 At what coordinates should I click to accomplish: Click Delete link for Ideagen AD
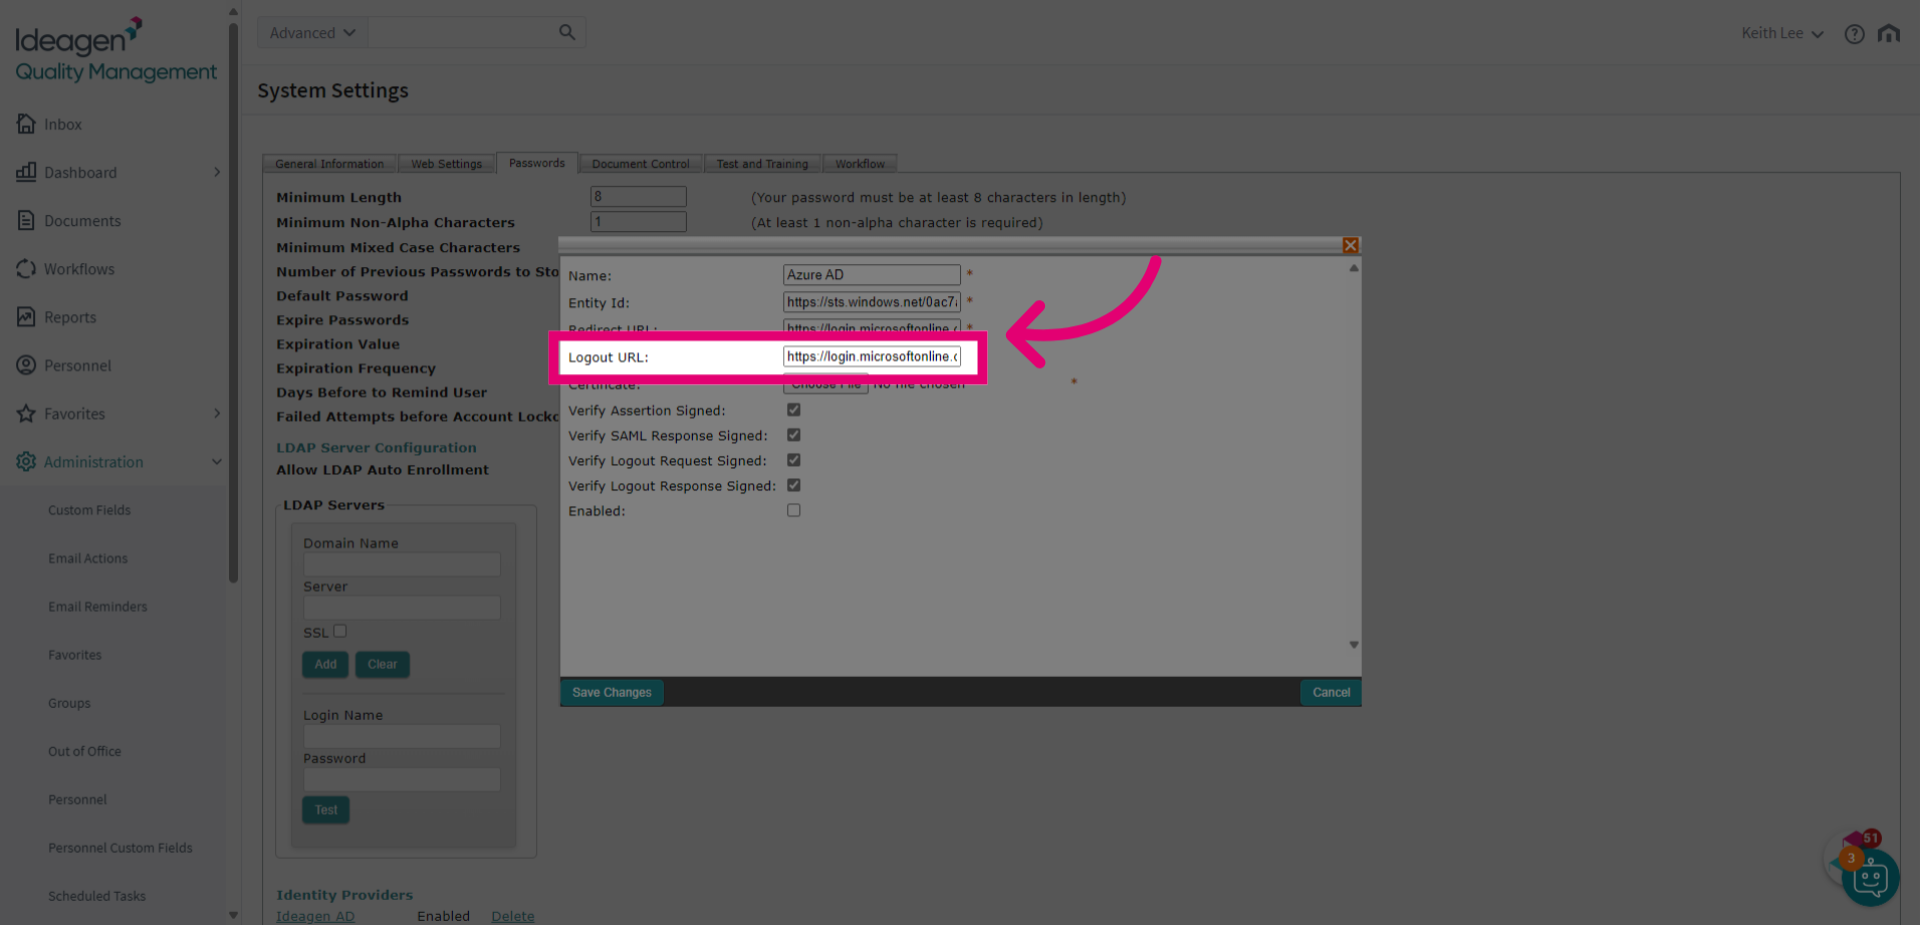pyautogui.click(x=512, y=916)
